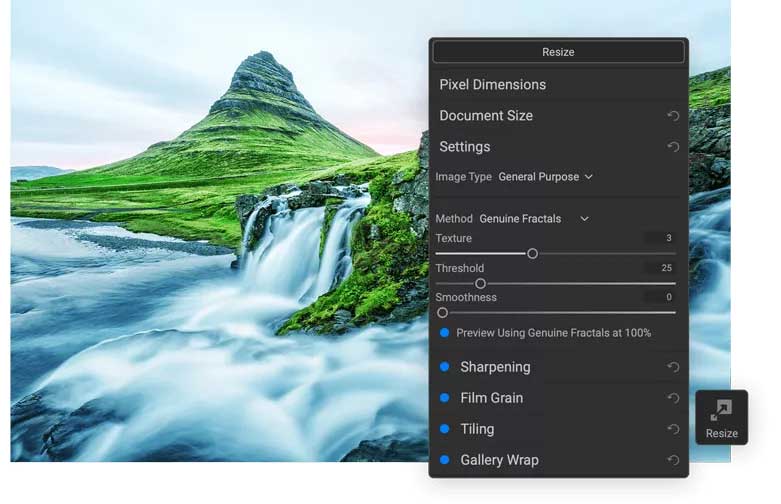This screenshot has height=504, width=781.
Task: Toggle Preview Using Genuine Fractals at 100%
Action: pyautogui.click(x=444, y=333)
